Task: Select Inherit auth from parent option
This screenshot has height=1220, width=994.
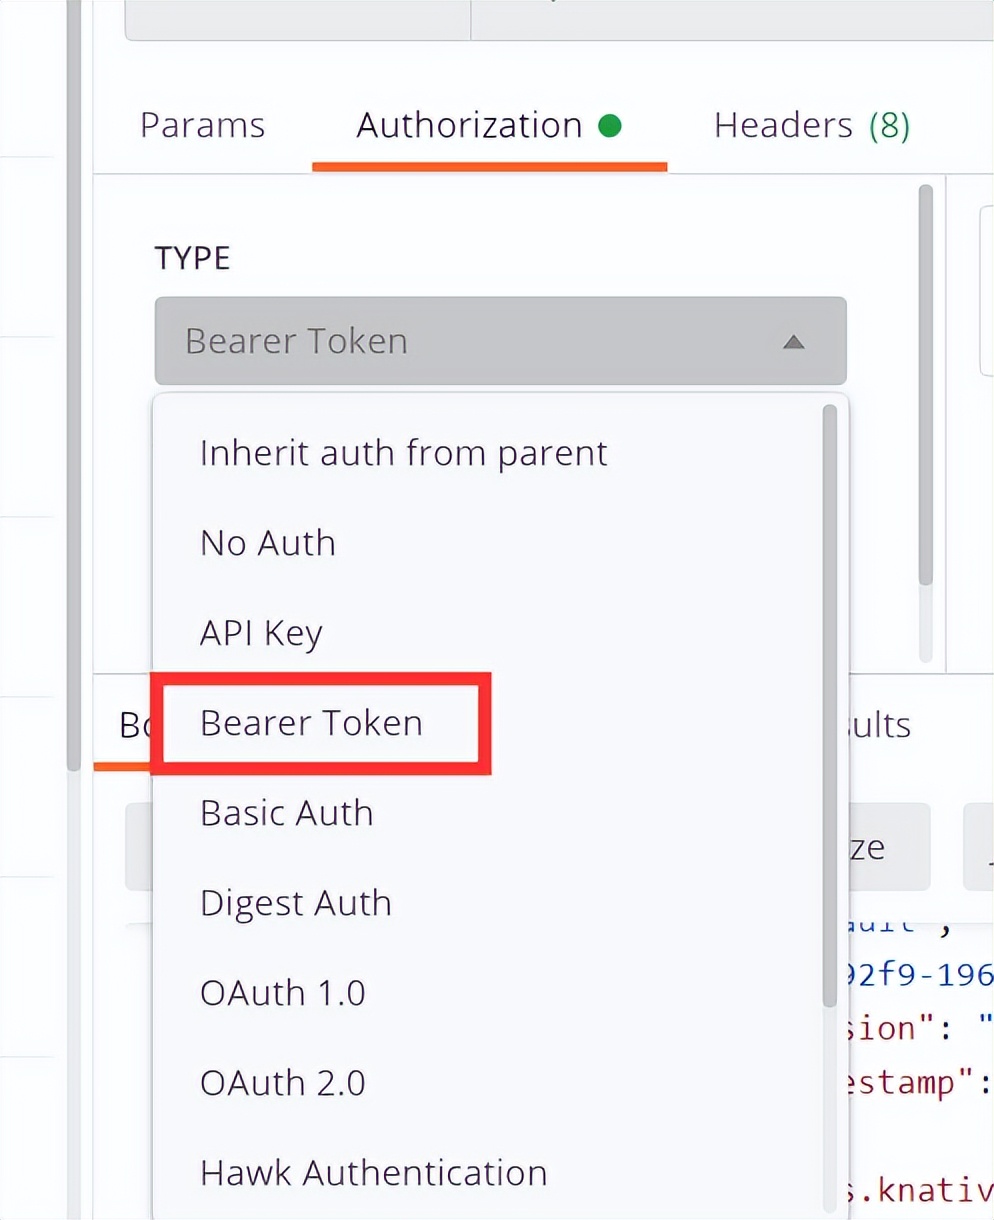Action: 403,453
